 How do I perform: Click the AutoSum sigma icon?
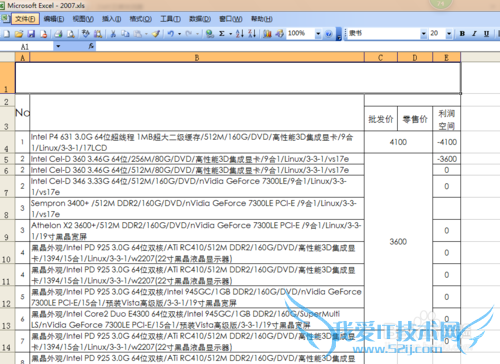(x=222, y=34)
